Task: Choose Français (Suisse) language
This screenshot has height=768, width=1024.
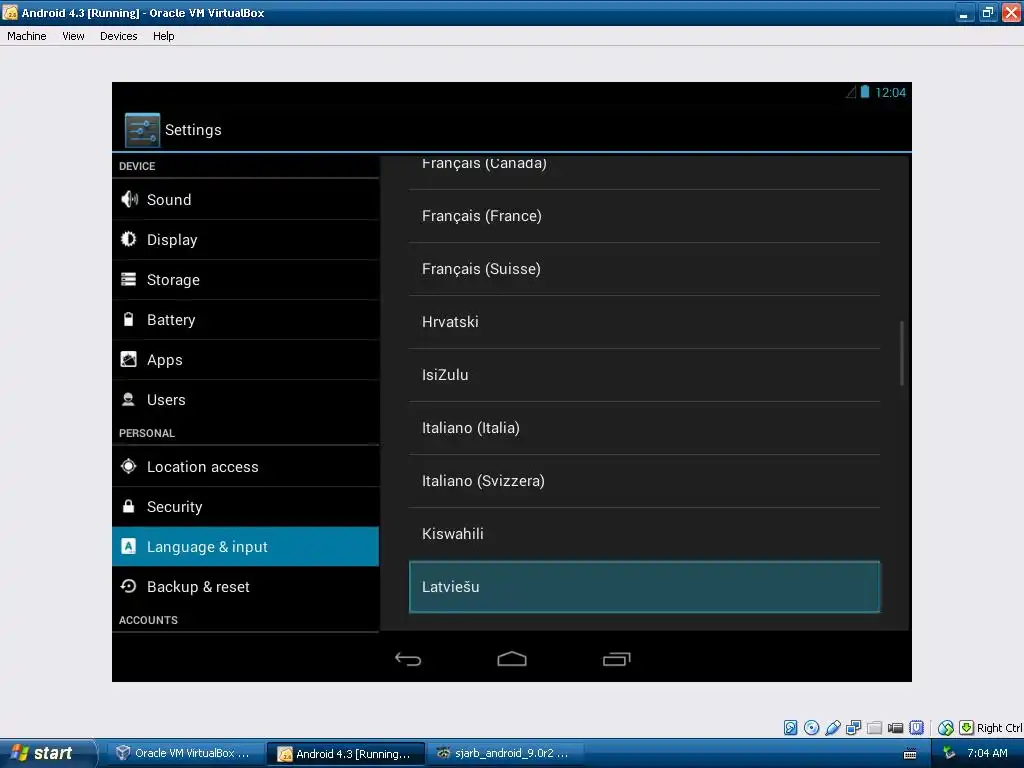Action: point(644,269)
